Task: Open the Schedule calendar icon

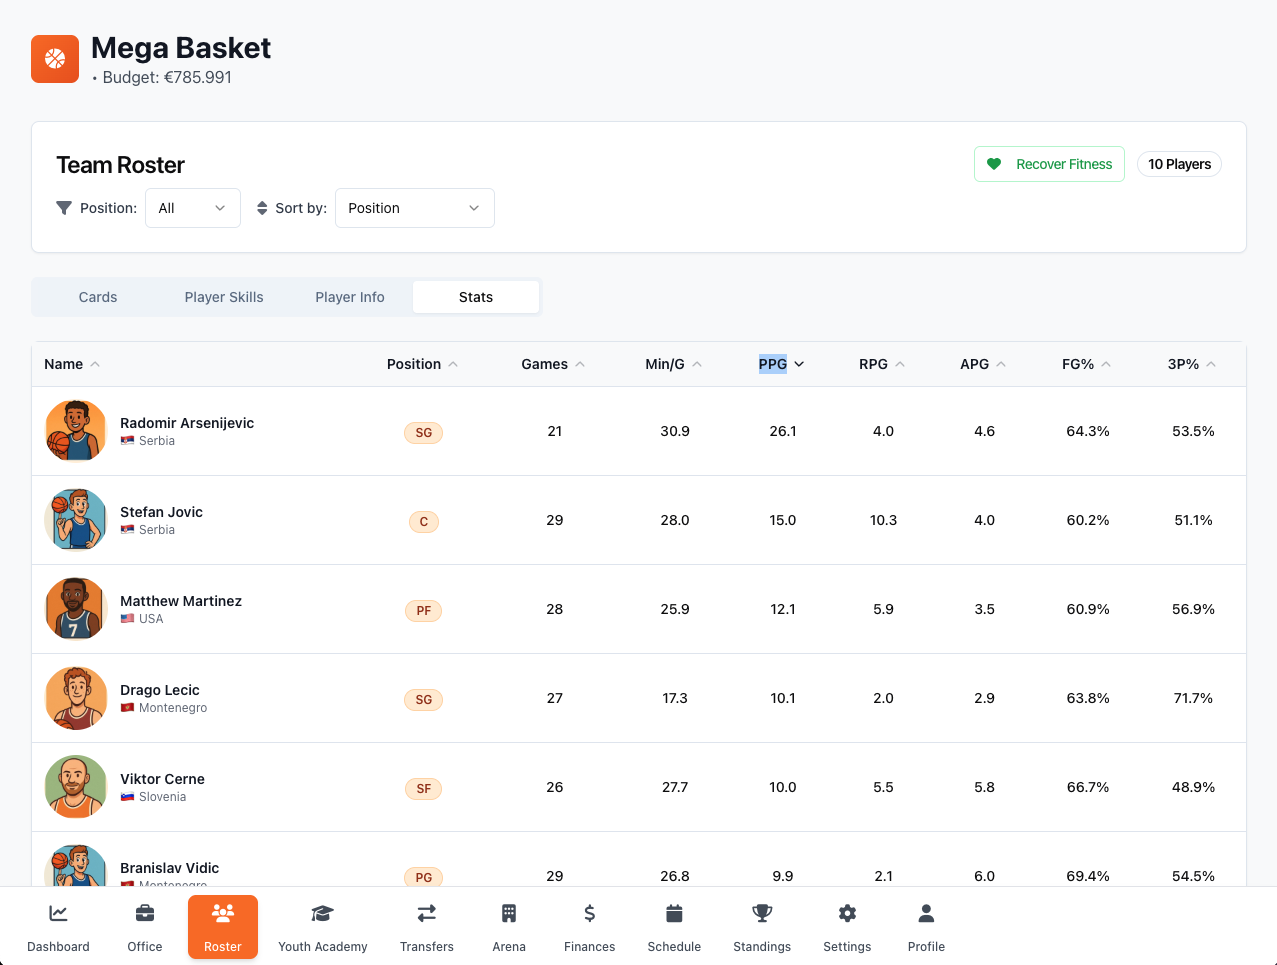Action: click(674, 913)
